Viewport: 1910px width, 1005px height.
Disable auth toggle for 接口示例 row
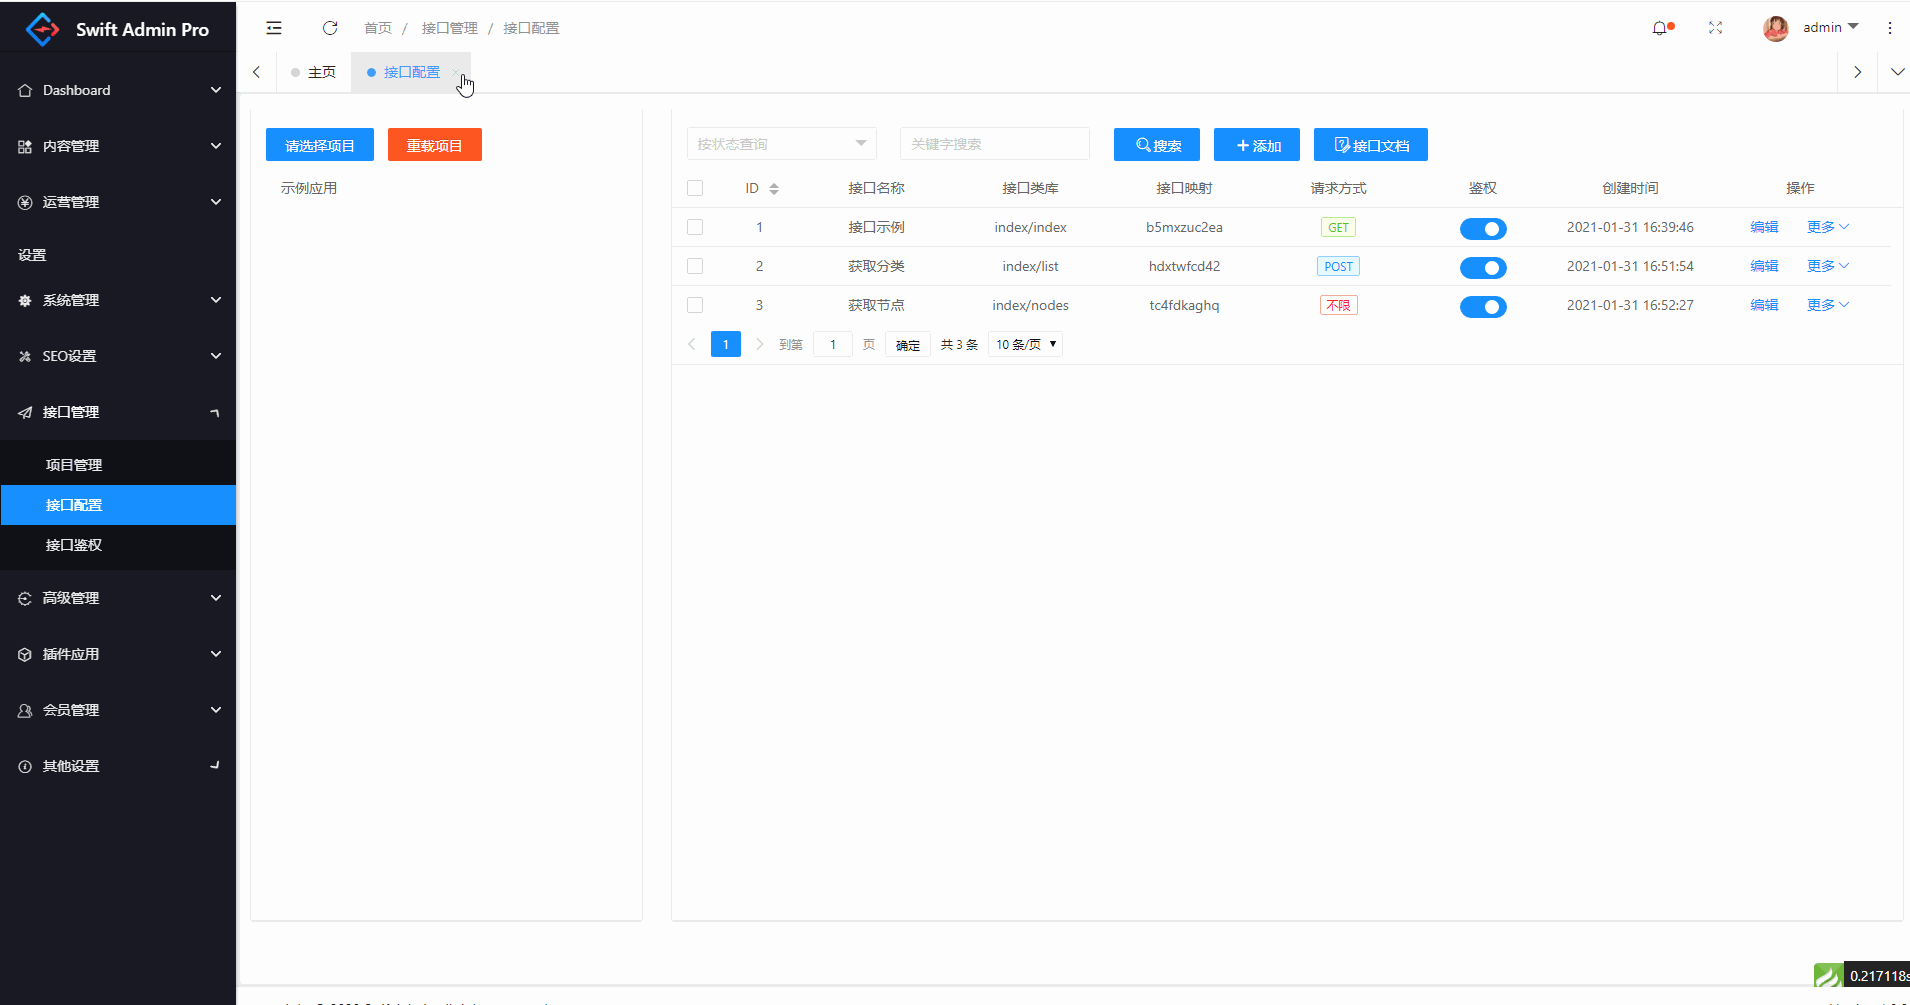(1482, 229)
